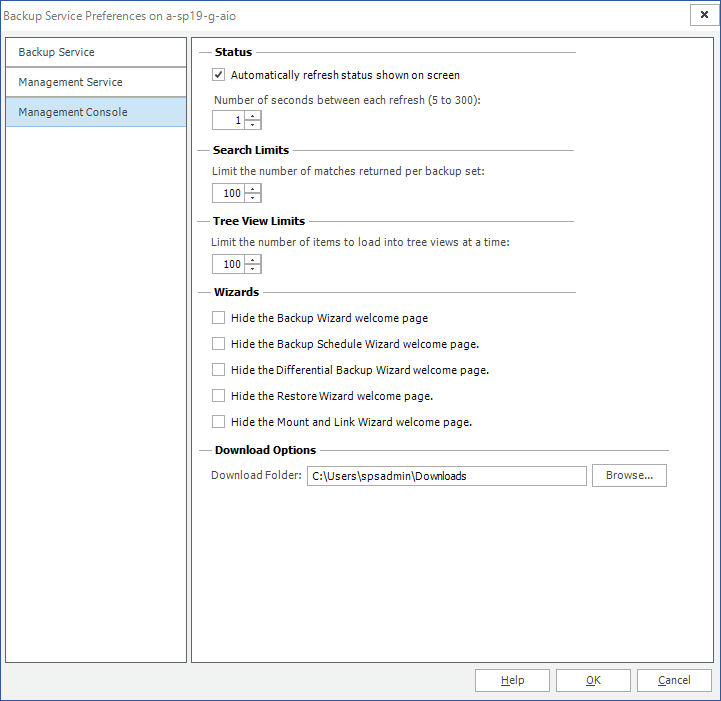Toggle Hide the Restore Wizard welcome page

pyautogui.click(x=219, y=396)
